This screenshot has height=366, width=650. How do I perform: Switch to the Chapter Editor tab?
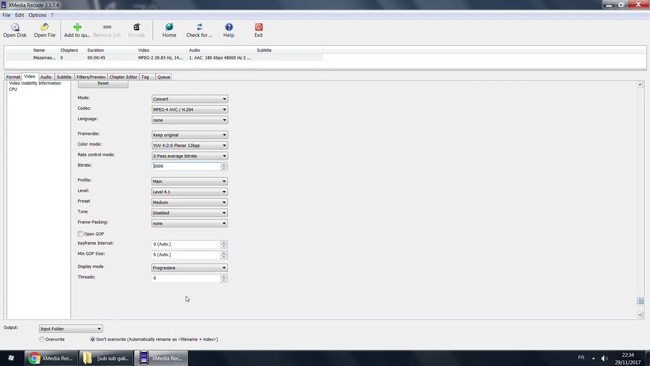(x=123, y=77)
